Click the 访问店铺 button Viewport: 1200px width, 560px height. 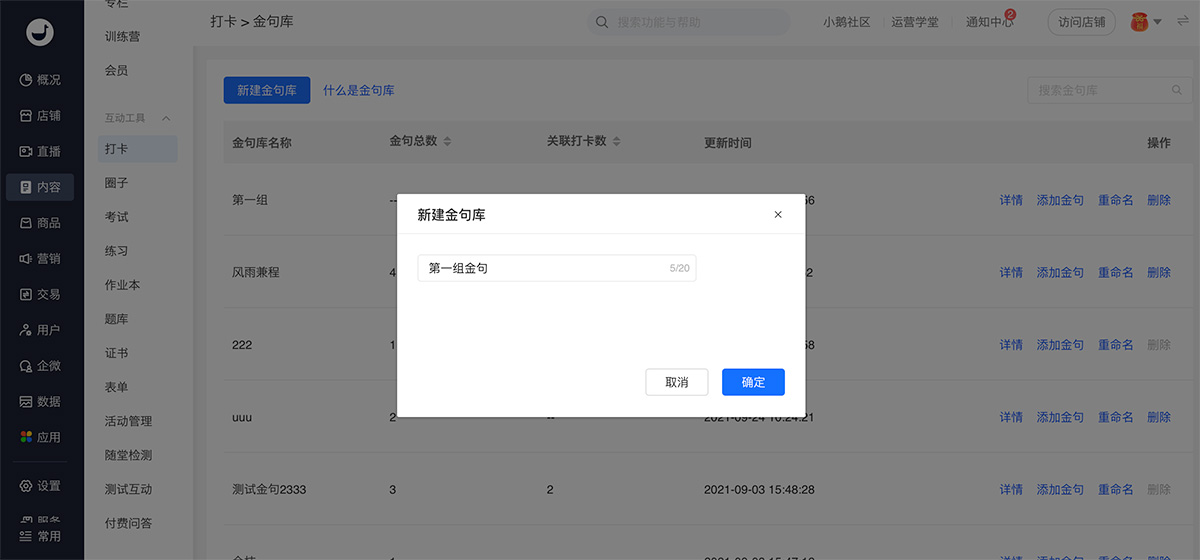[1081, 22]
